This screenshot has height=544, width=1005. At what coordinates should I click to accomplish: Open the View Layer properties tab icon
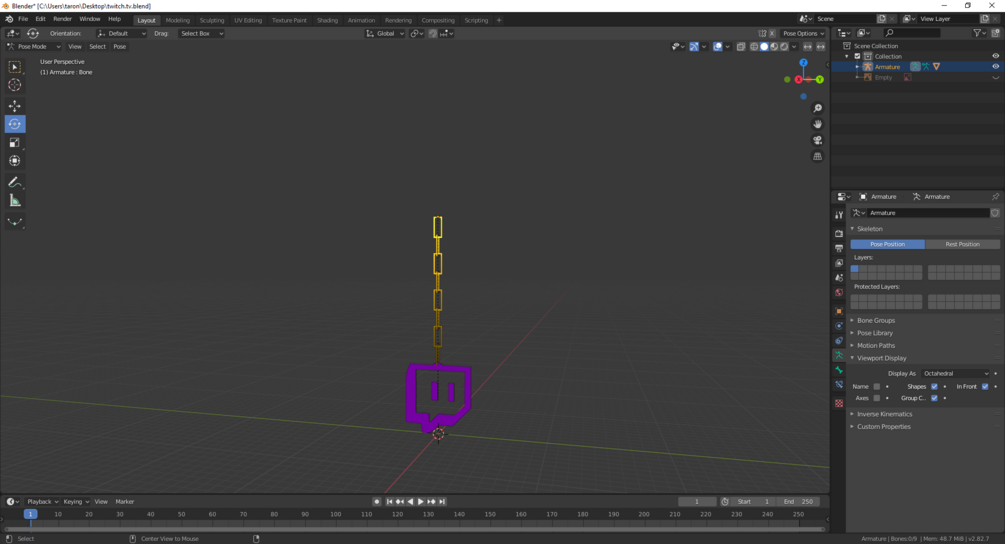point(838,263)
